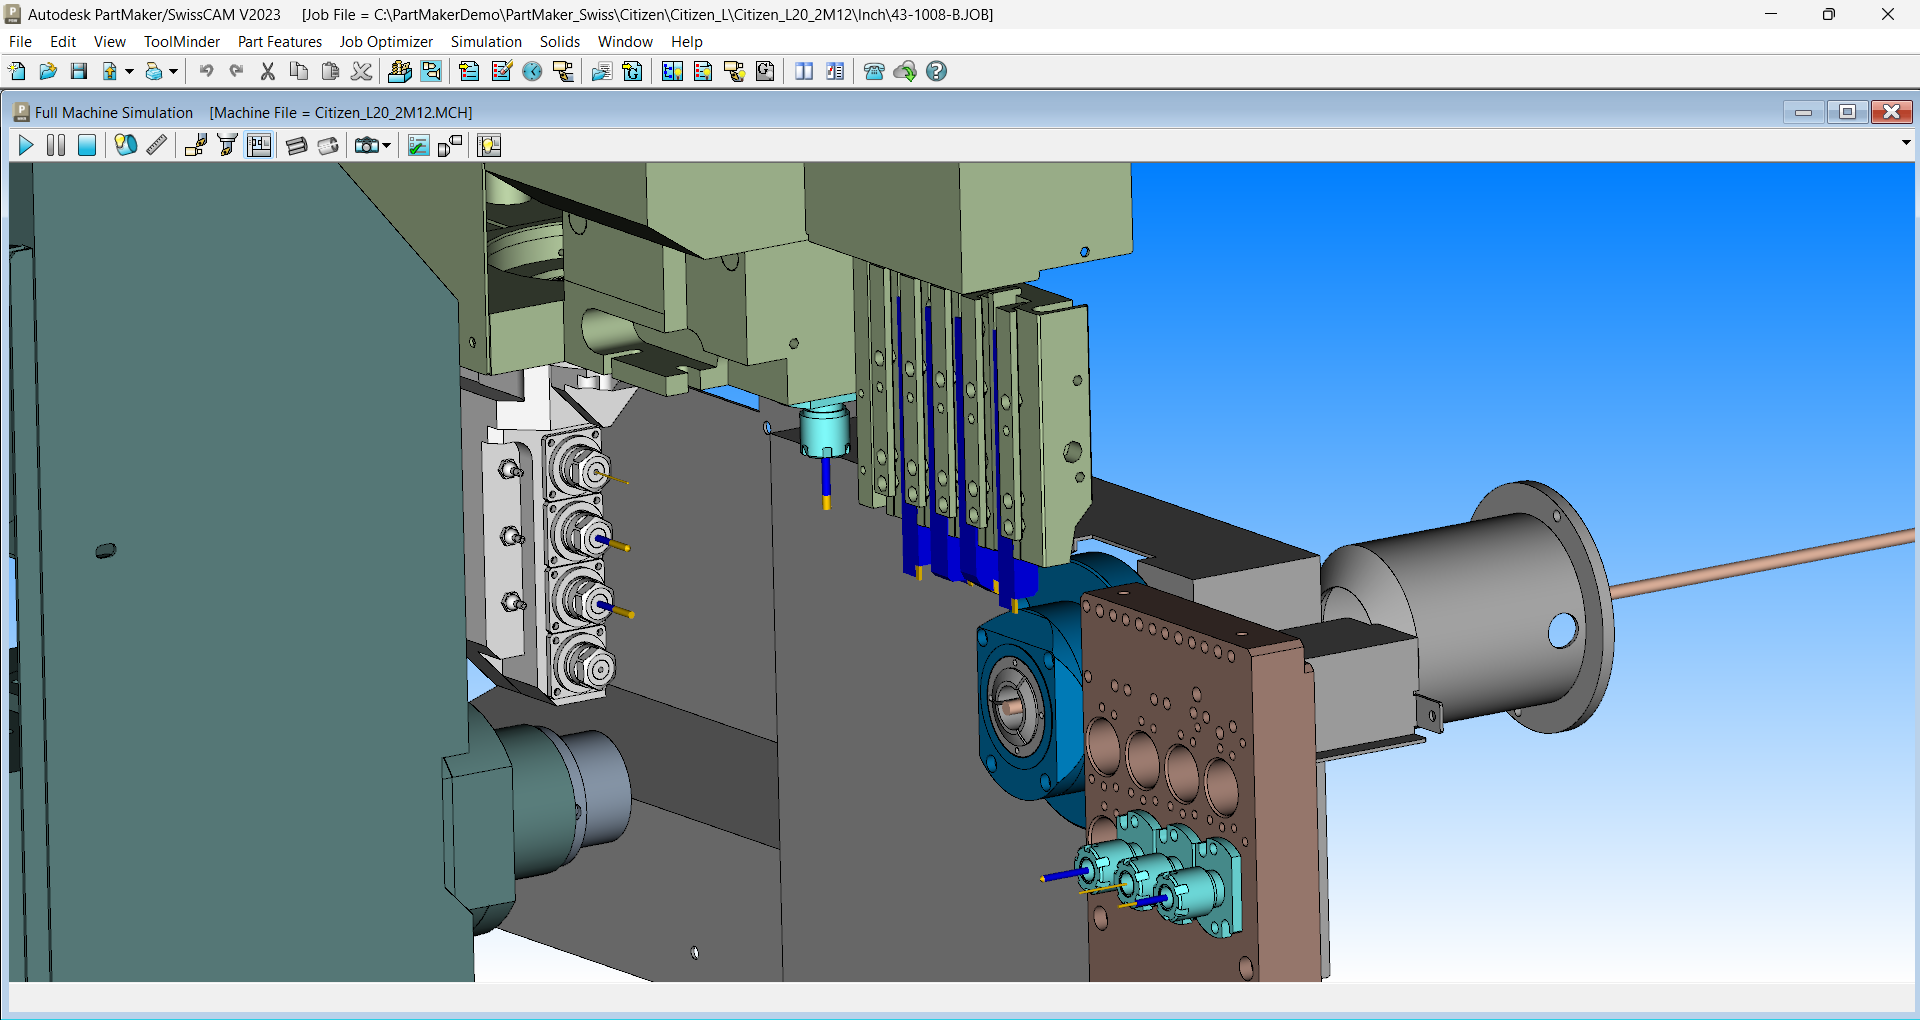Viewport: 1920px width, 1020px height.
Task: Click the paste clipboard icon
Action: (x=330, y=71)
